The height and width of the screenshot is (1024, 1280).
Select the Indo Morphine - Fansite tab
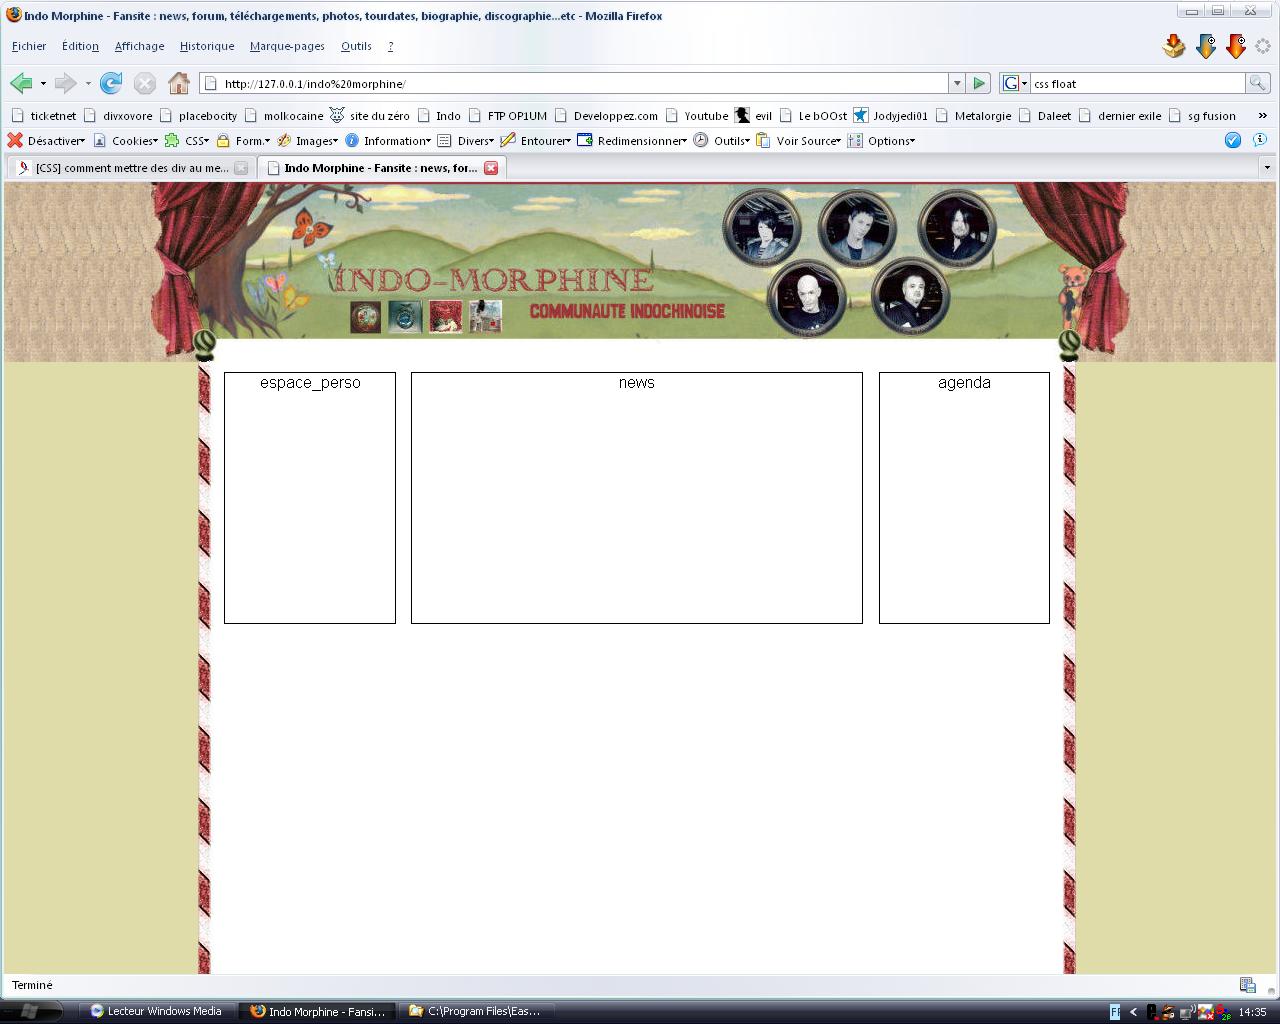click(379, 168)
